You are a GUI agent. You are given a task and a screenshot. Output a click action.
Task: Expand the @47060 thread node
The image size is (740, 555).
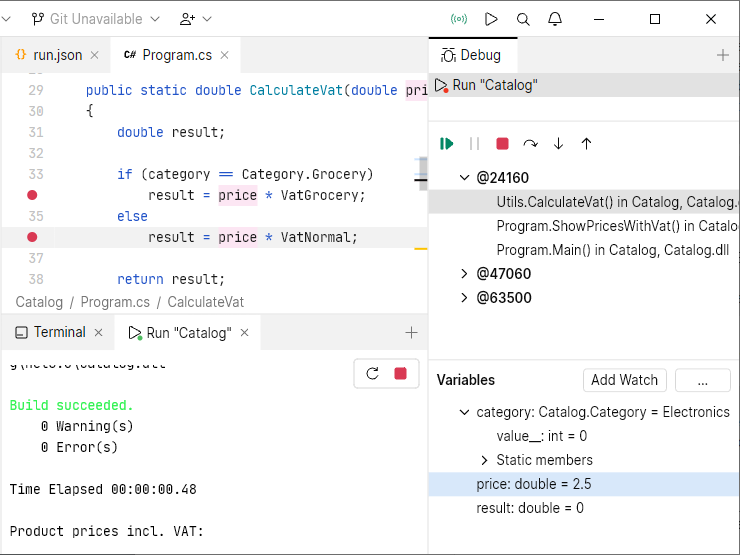[x=464, y=274]
